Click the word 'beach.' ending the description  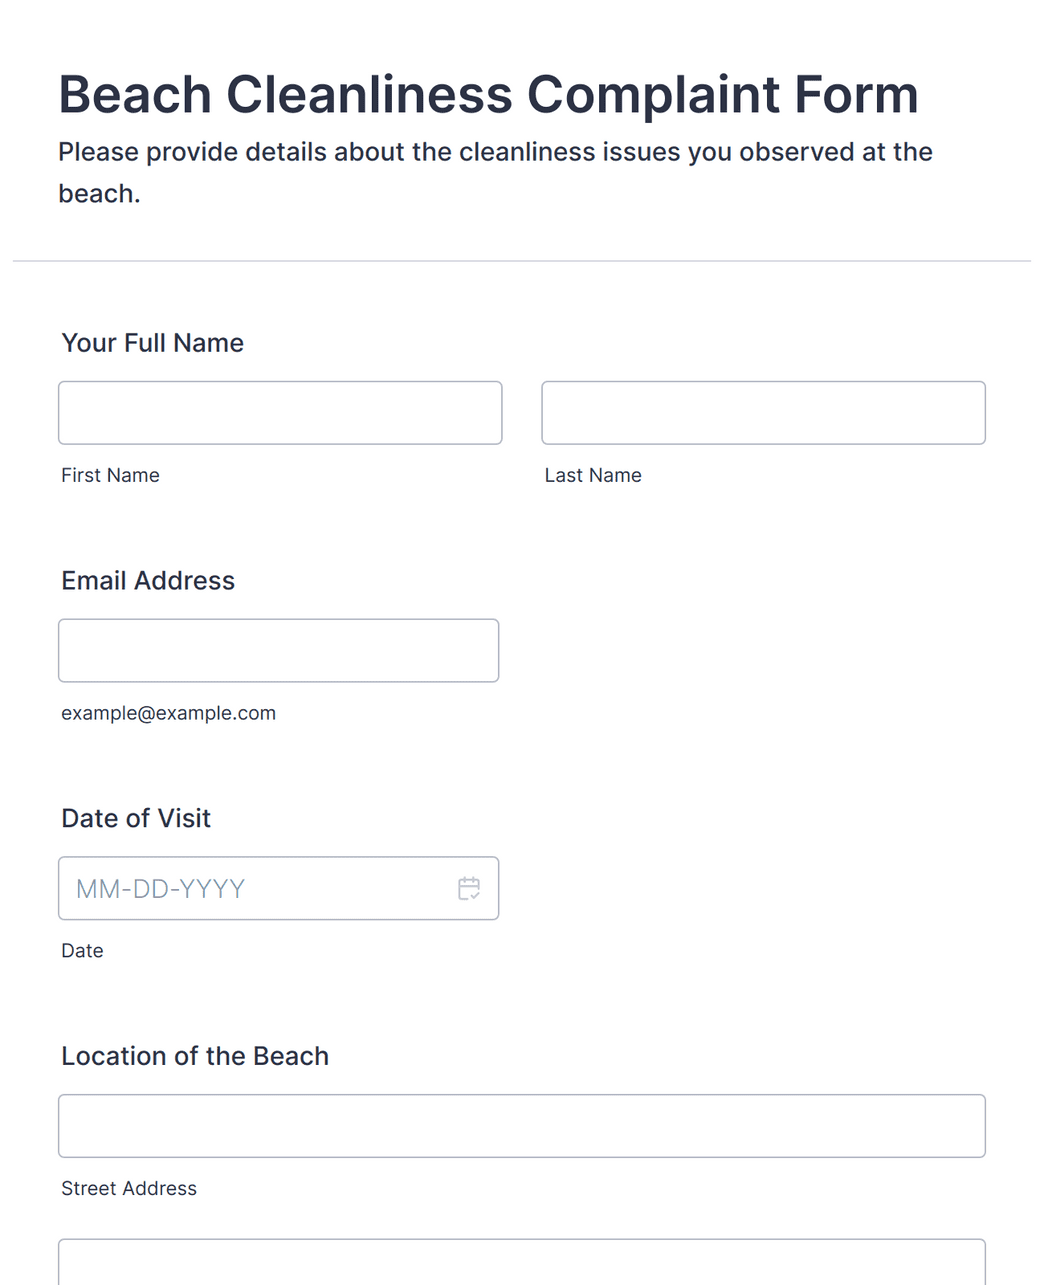[99, 194]
